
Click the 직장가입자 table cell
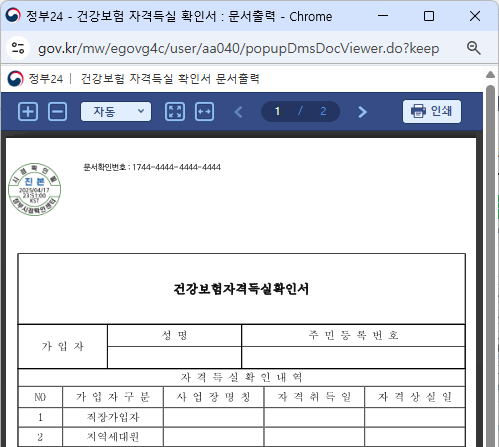point(113,417)
